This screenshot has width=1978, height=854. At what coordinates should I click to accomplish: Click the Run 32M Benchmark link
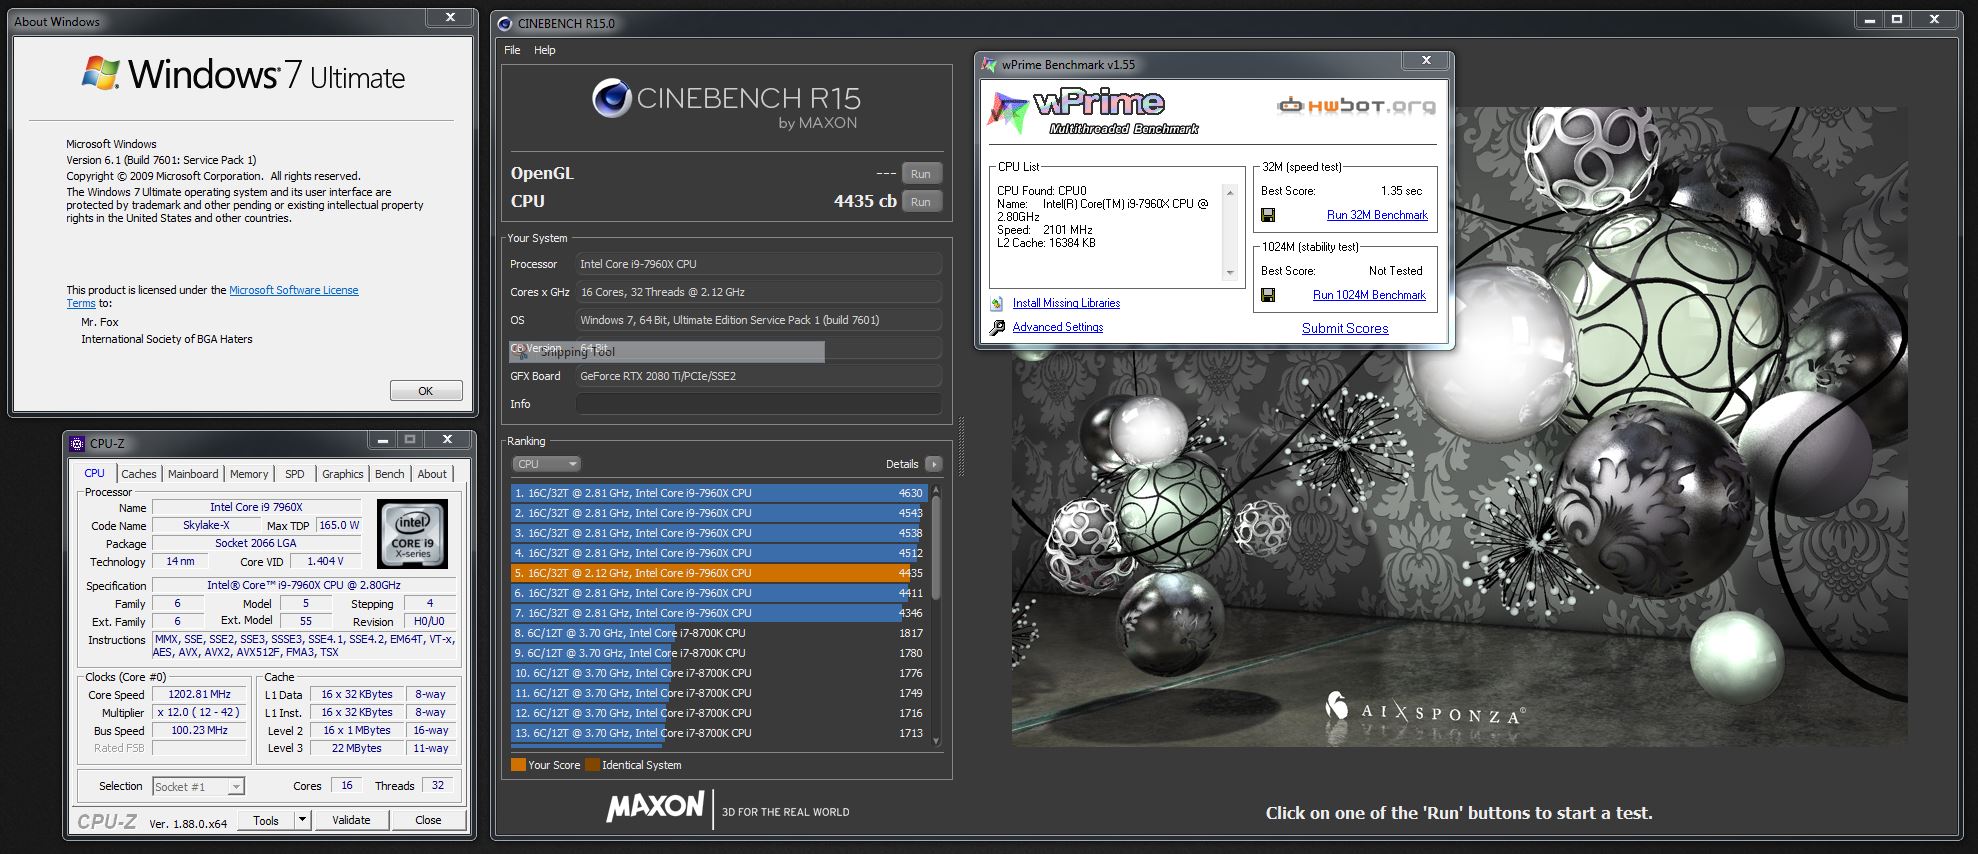(1377, 215)
